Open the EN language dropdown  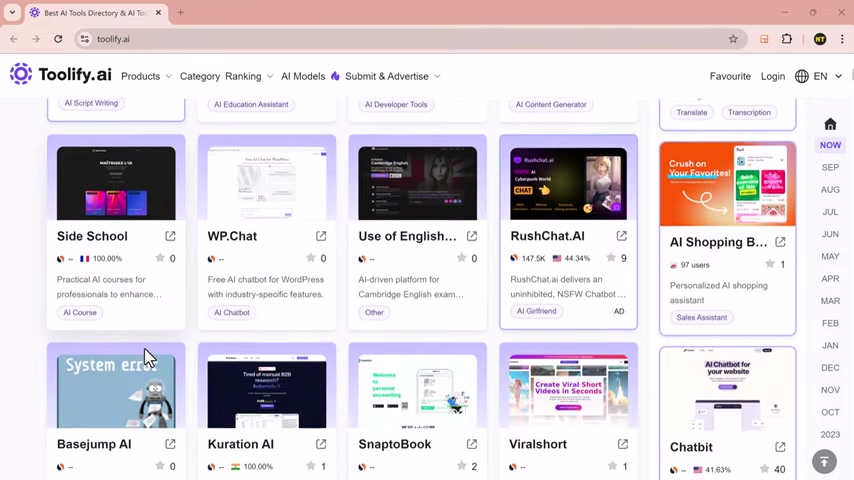tap(828, 76)
